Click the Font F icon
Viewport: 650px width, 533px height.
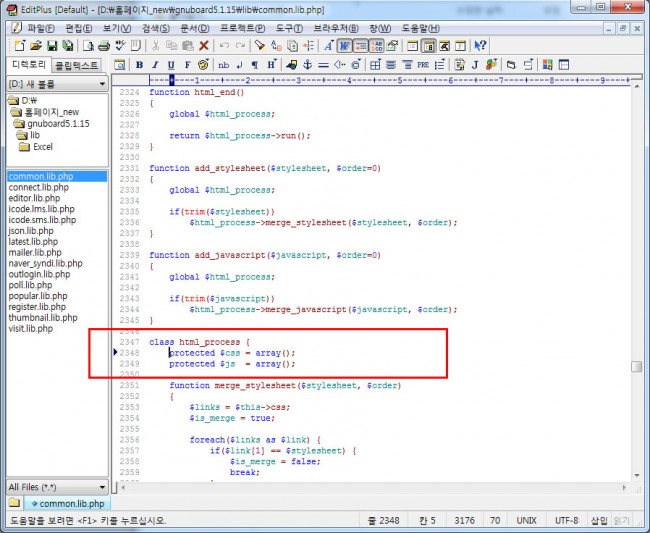point(187,65)
